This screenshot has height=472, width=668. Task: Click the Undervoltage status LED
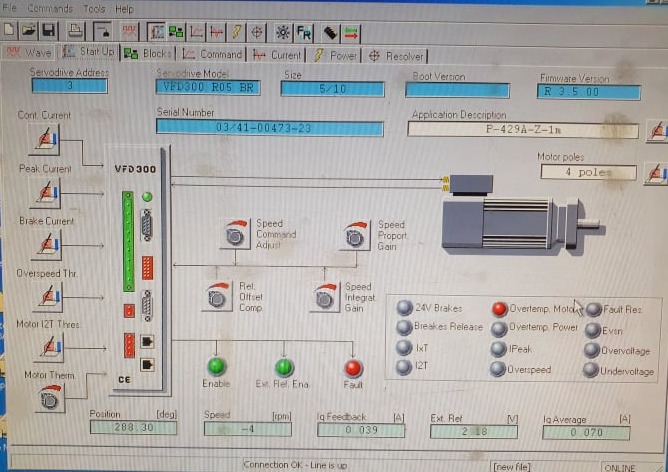590,370
